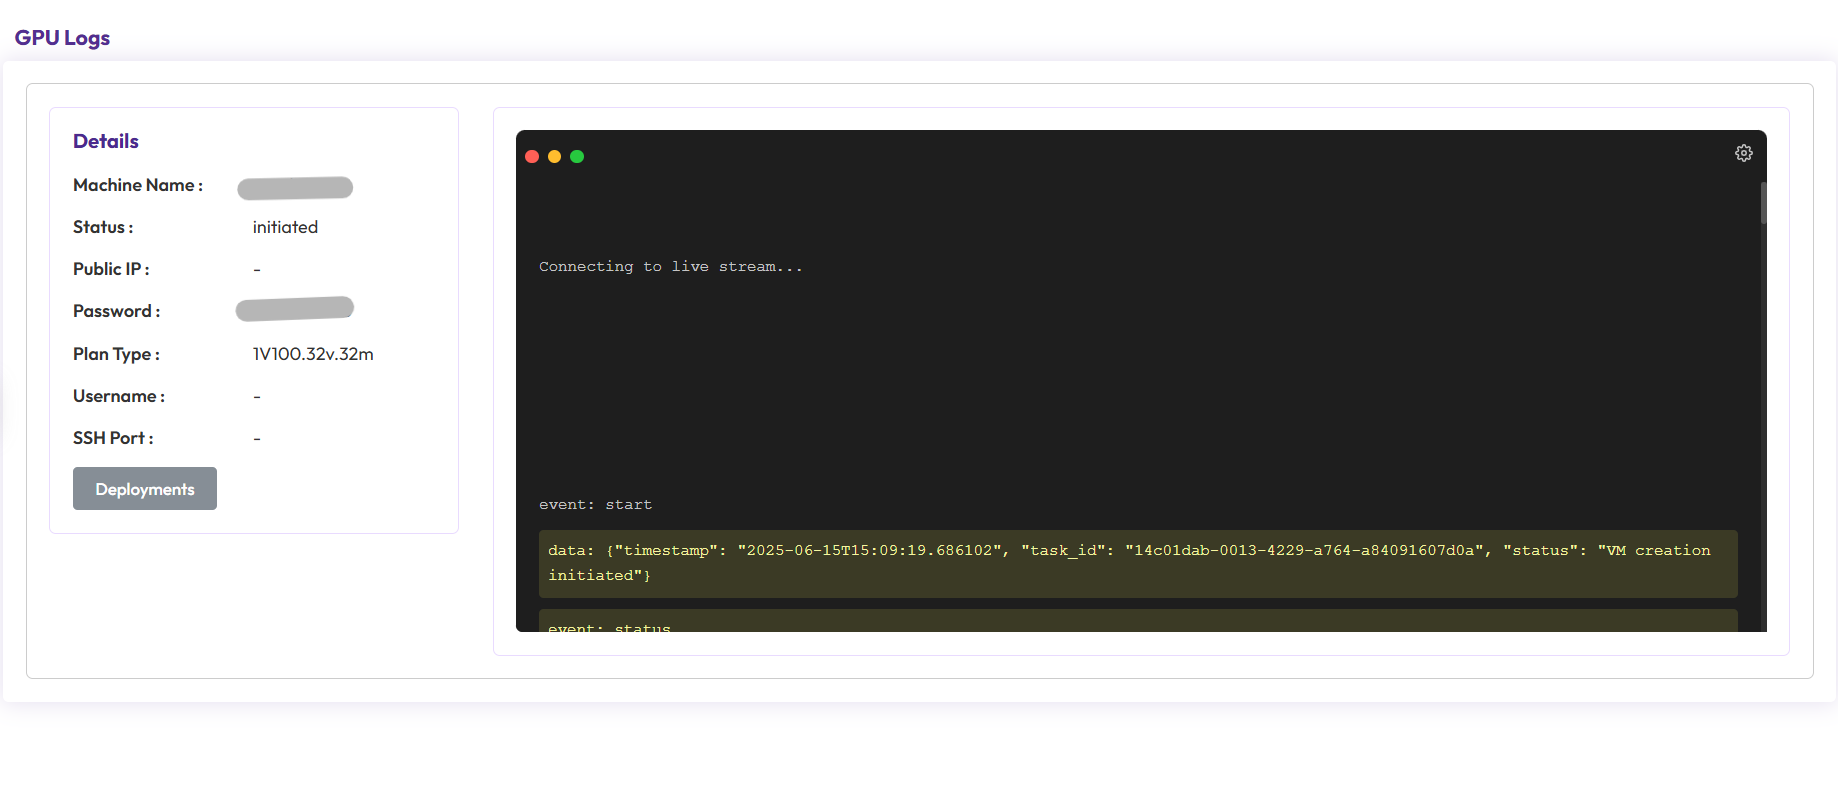Click the Details panel heading
Screen dimensions: 1838x810
tap(106, 141)
